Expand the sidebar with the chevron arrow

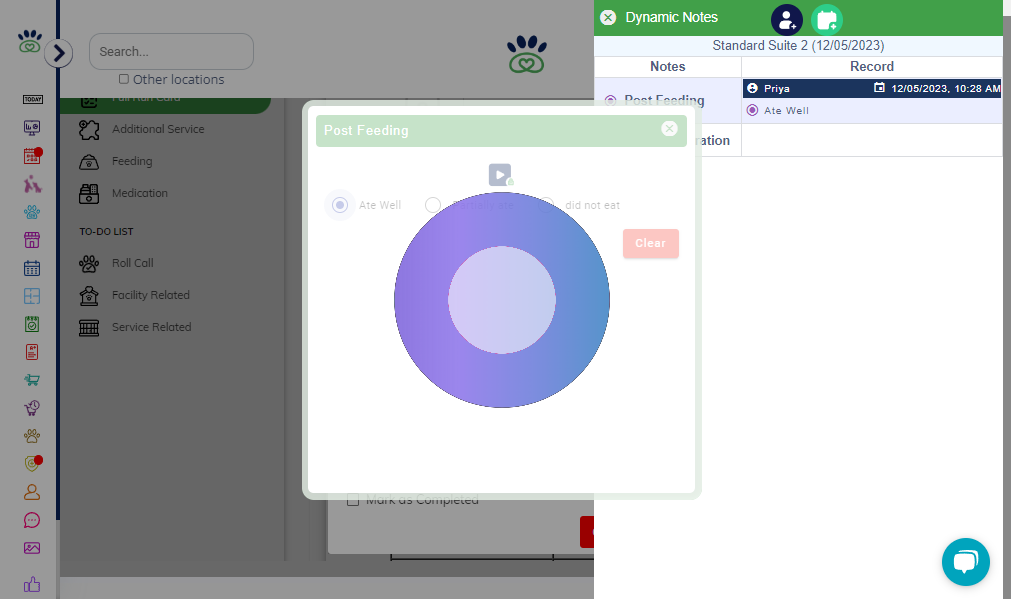(59, 53)
